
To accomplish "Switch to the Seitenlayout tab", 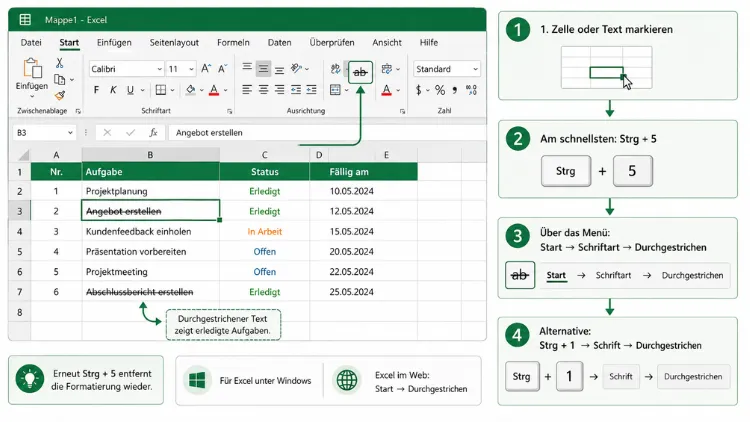I will pyautogui.click(x=174, y=43).
